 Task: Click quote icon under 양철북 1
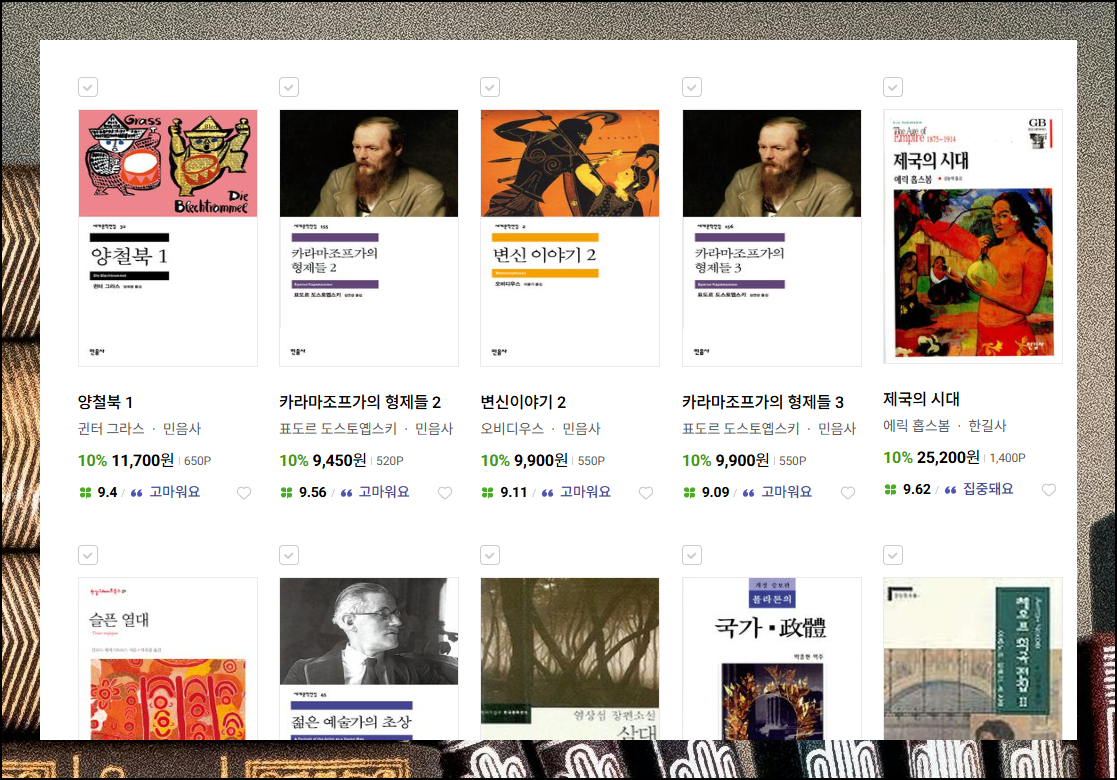(x=137, y=493)
